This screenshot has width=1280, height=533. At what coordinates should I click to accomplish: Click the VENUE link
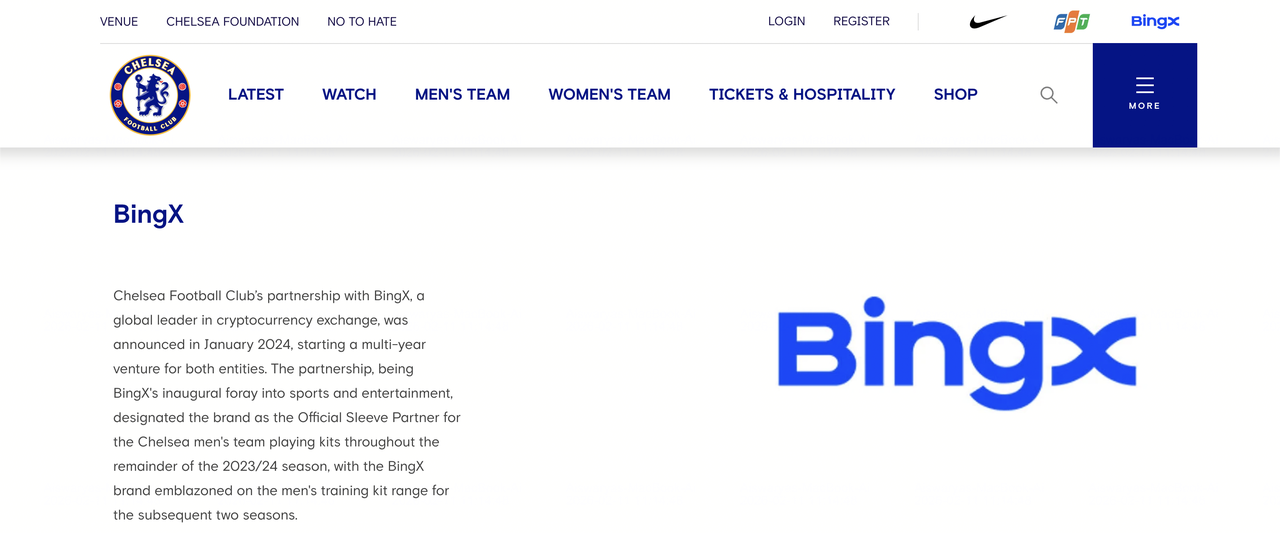(119, 21)
